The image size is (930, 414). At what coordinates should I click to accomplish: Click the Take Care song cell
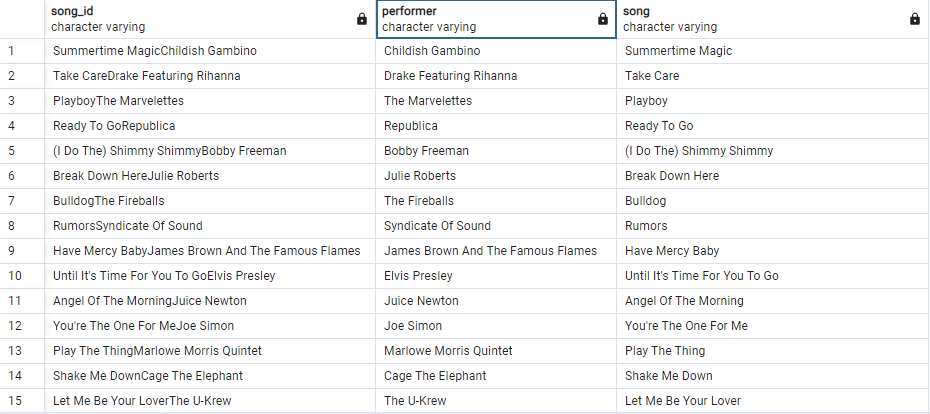pos(652,76)
